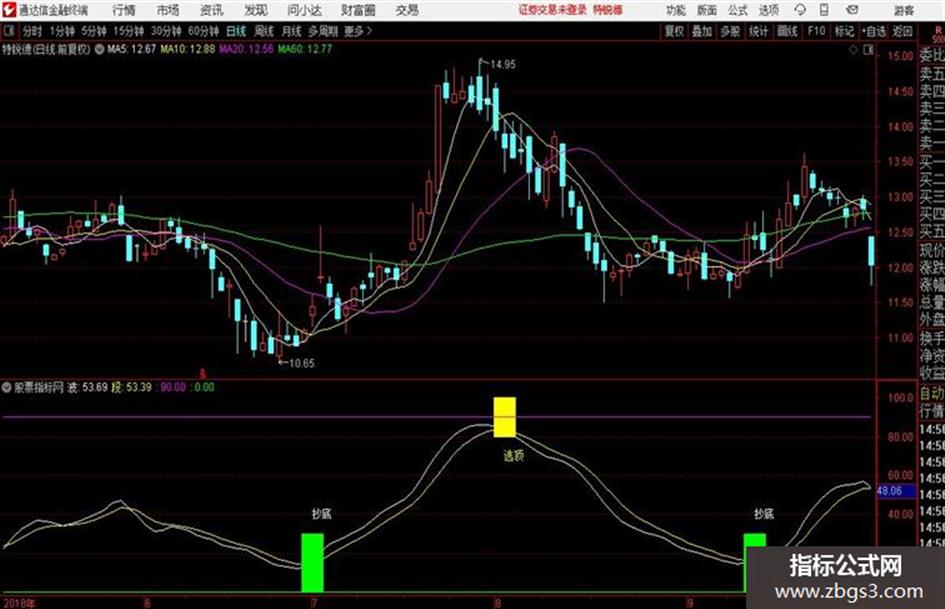This screenshot has width=945, height=609.
Task: Click the 波: 53.69 indicator value
Action: point(87,387)
